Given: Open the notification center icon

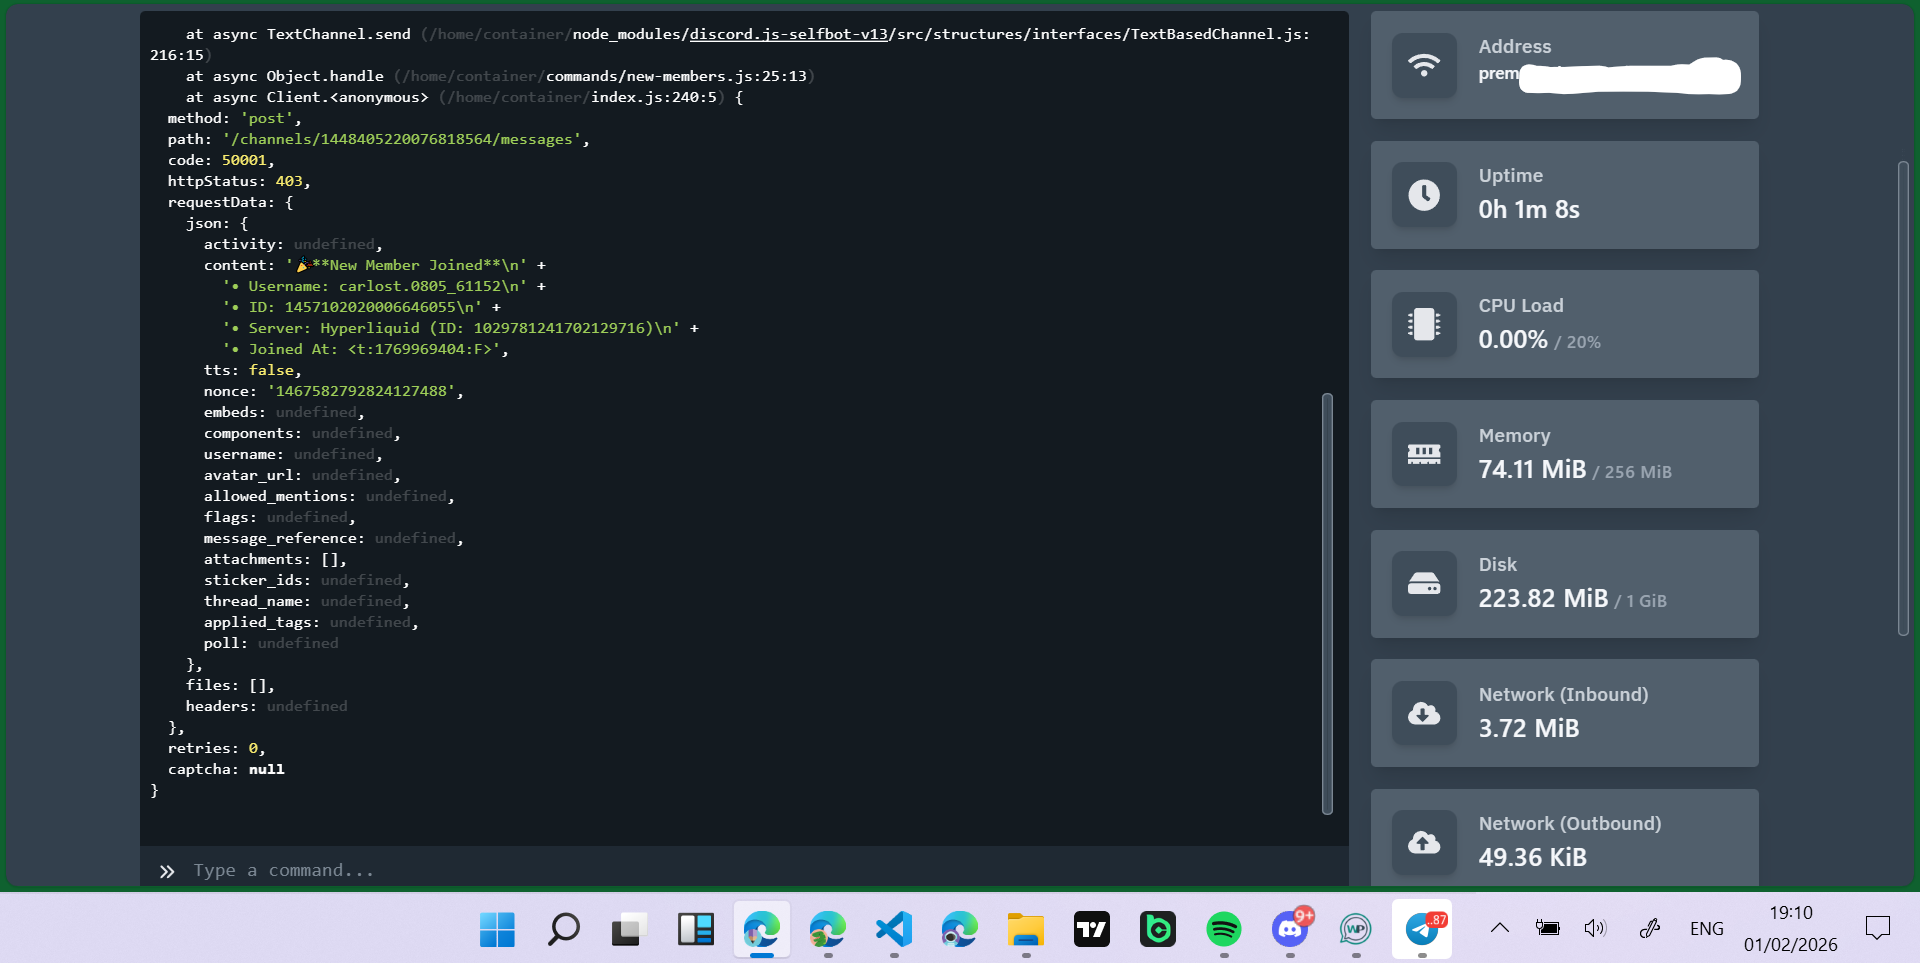Looking at the screenshot, I should 1878,929.
